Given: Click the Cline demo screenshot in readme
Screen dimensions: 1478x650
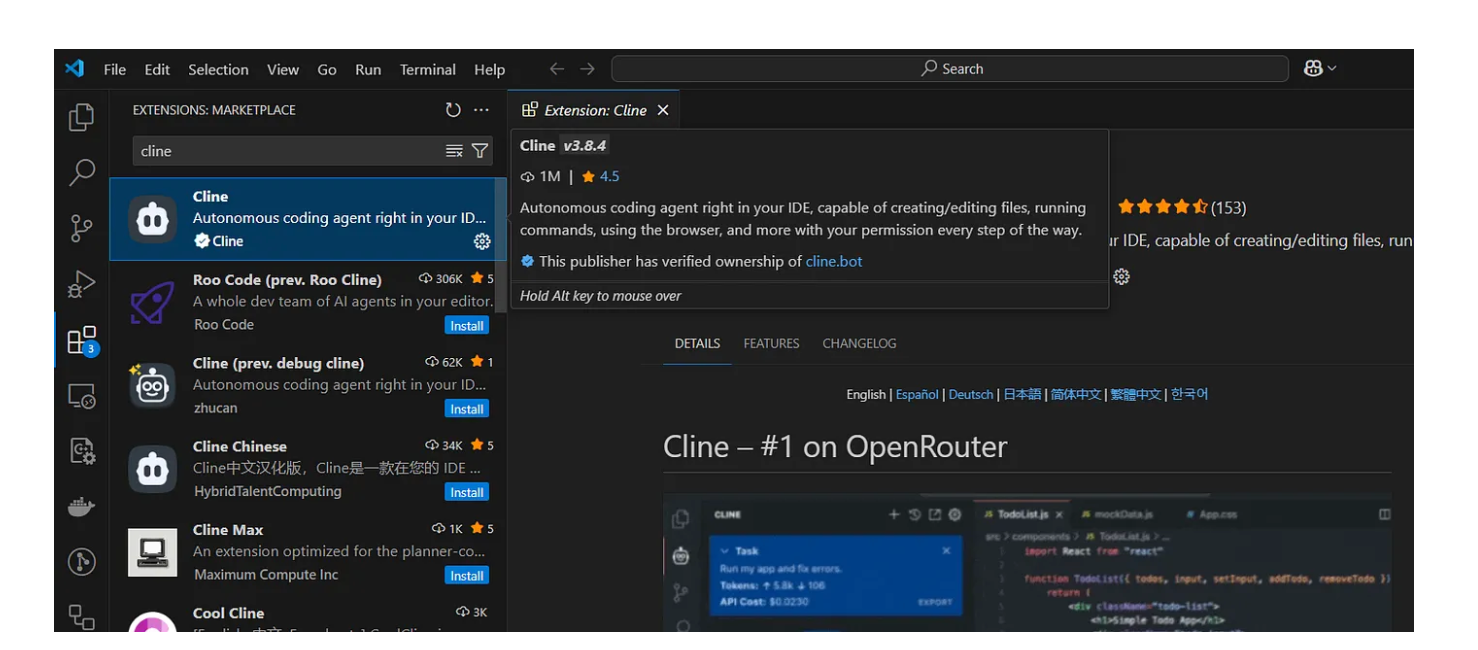Looking at the screenshot, I should [x=1027, y=563].
